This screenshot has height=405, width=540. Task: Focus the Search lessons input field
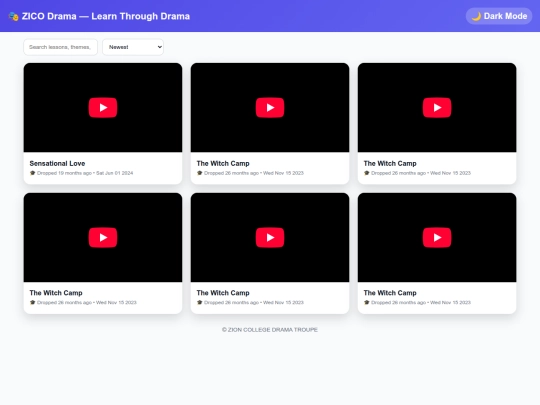pos(60,47)
